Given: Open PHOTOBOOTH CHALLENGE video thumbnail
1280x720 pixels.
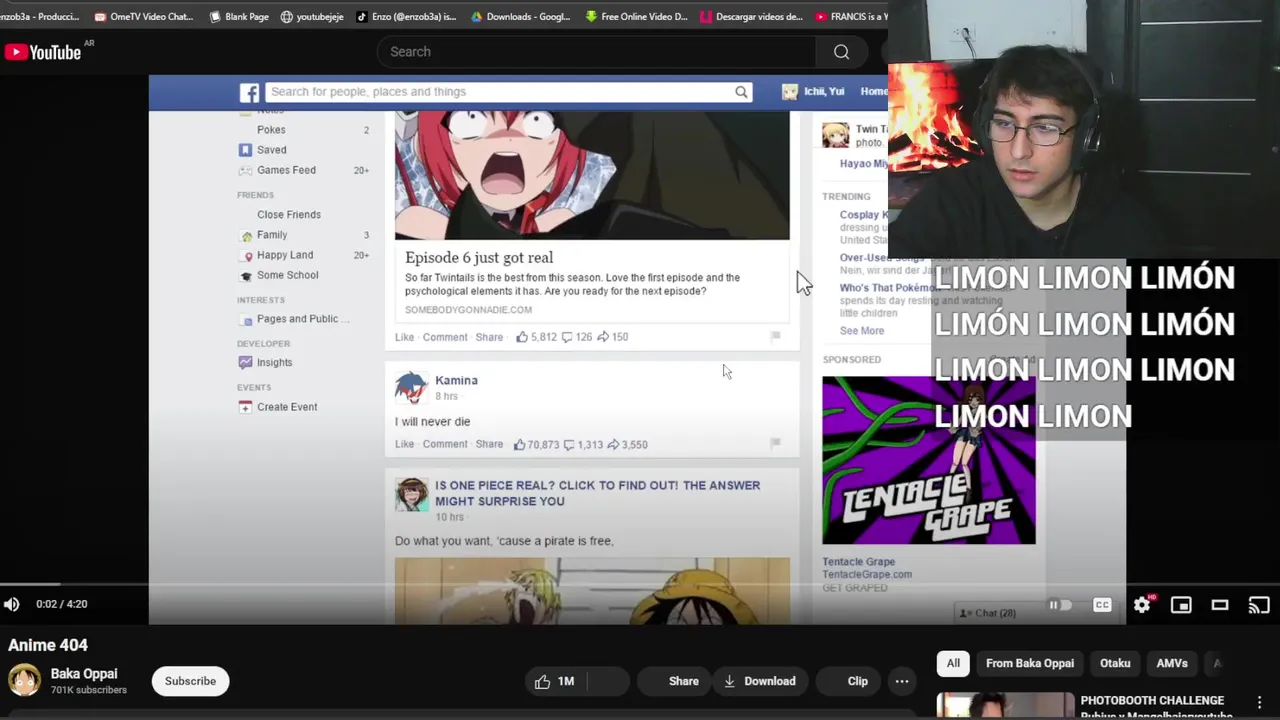Looking at the screenshot, I should [1005, 706].
